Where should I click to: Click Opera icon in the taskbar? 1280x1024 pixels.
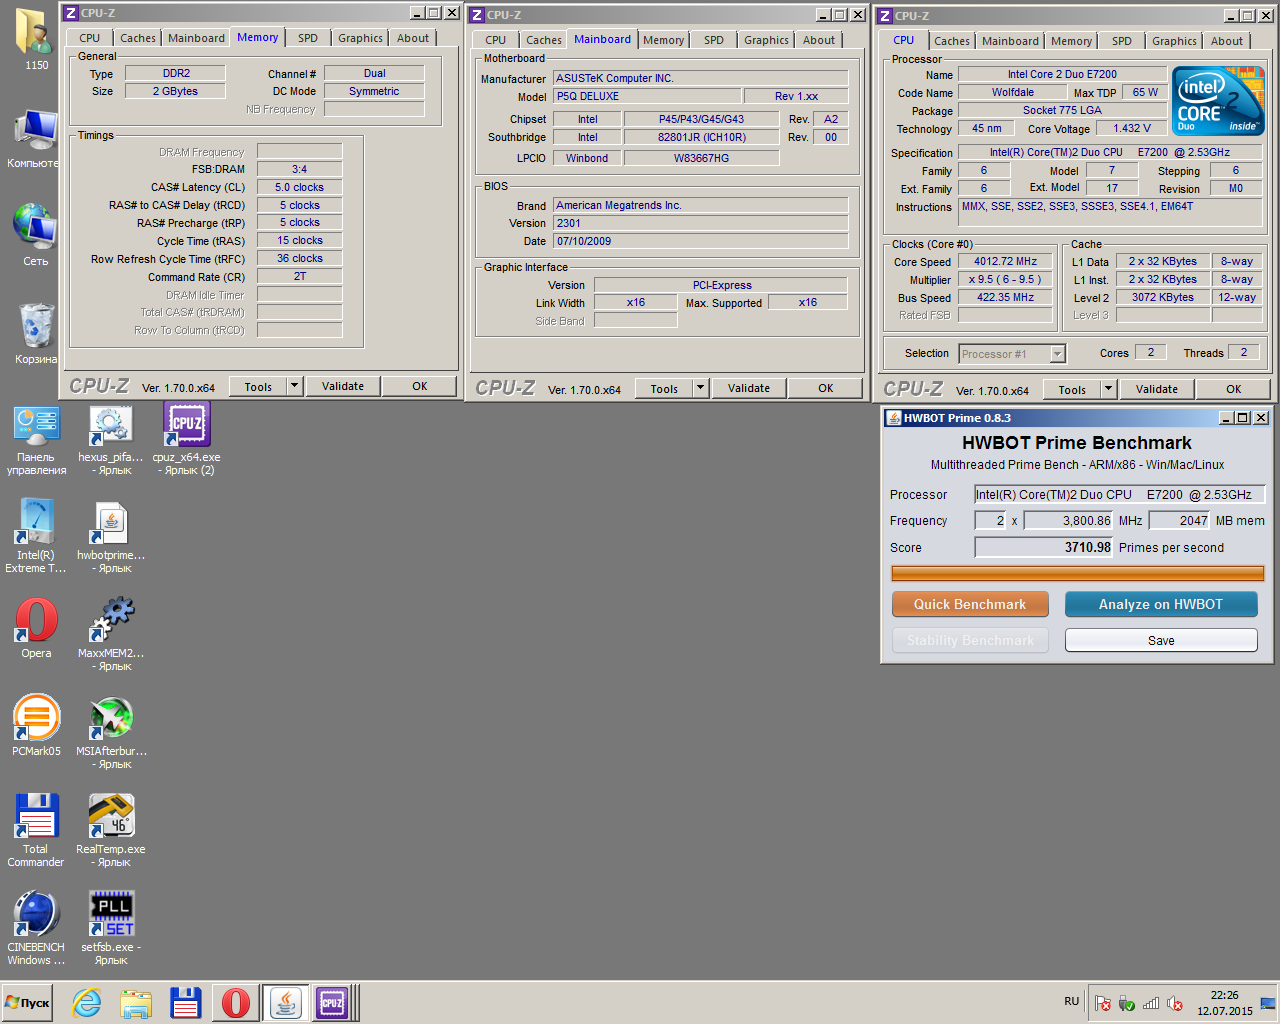(236, 1003)
